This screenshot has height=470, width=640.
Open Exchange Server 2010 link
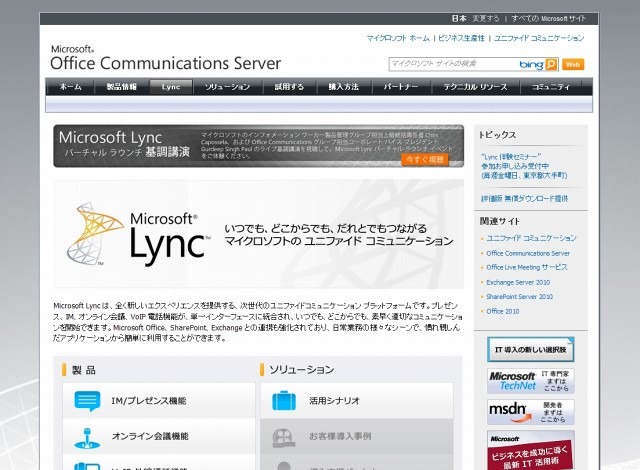518,282
